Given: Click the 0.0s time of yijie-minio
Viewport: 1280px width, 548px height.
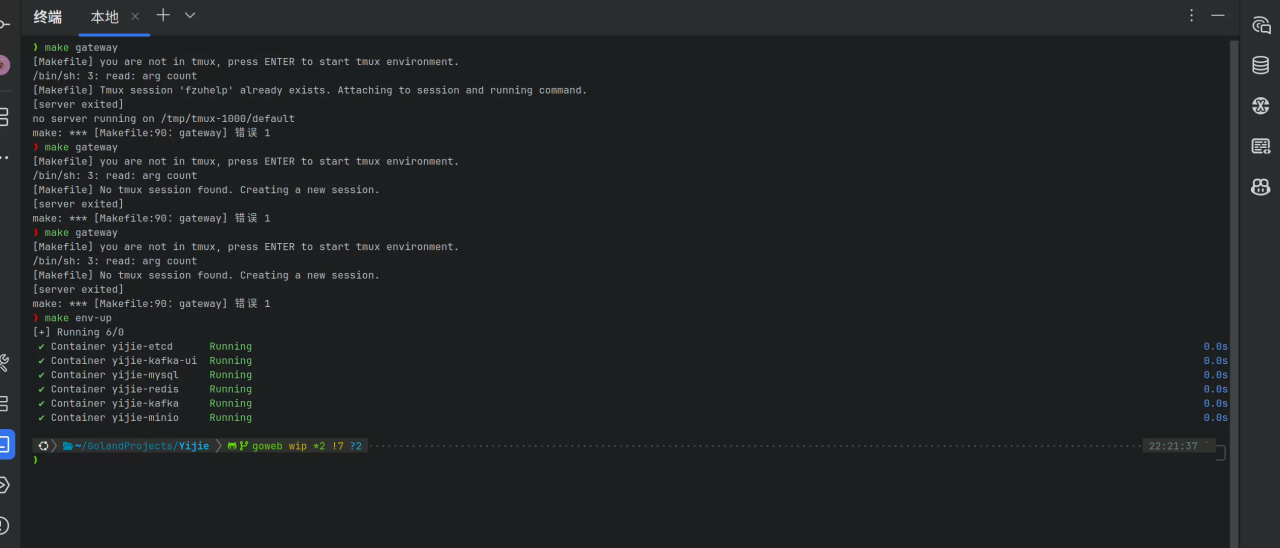Looking at the screenshot, I should coord(1215,418).
